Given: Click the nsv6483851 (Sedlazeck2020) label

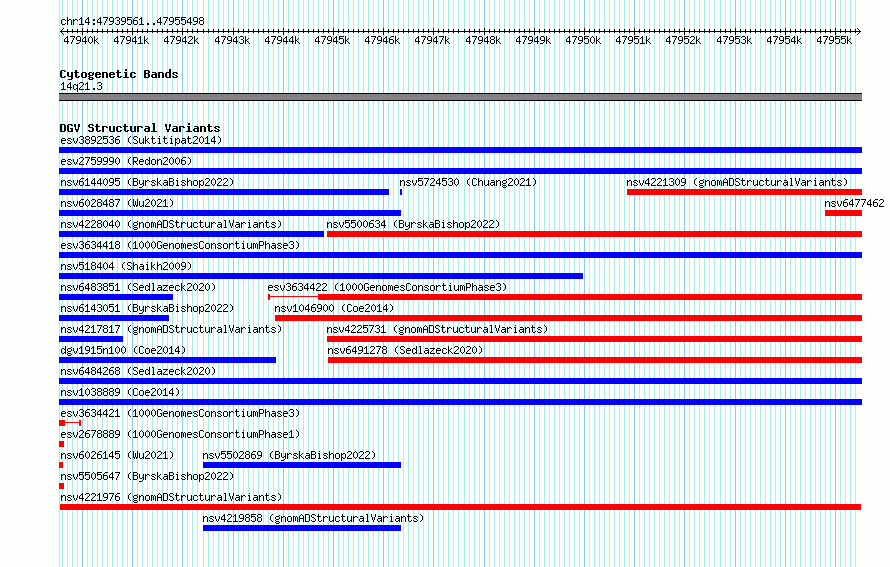Looking at the screenshot, I should [138, 287].
